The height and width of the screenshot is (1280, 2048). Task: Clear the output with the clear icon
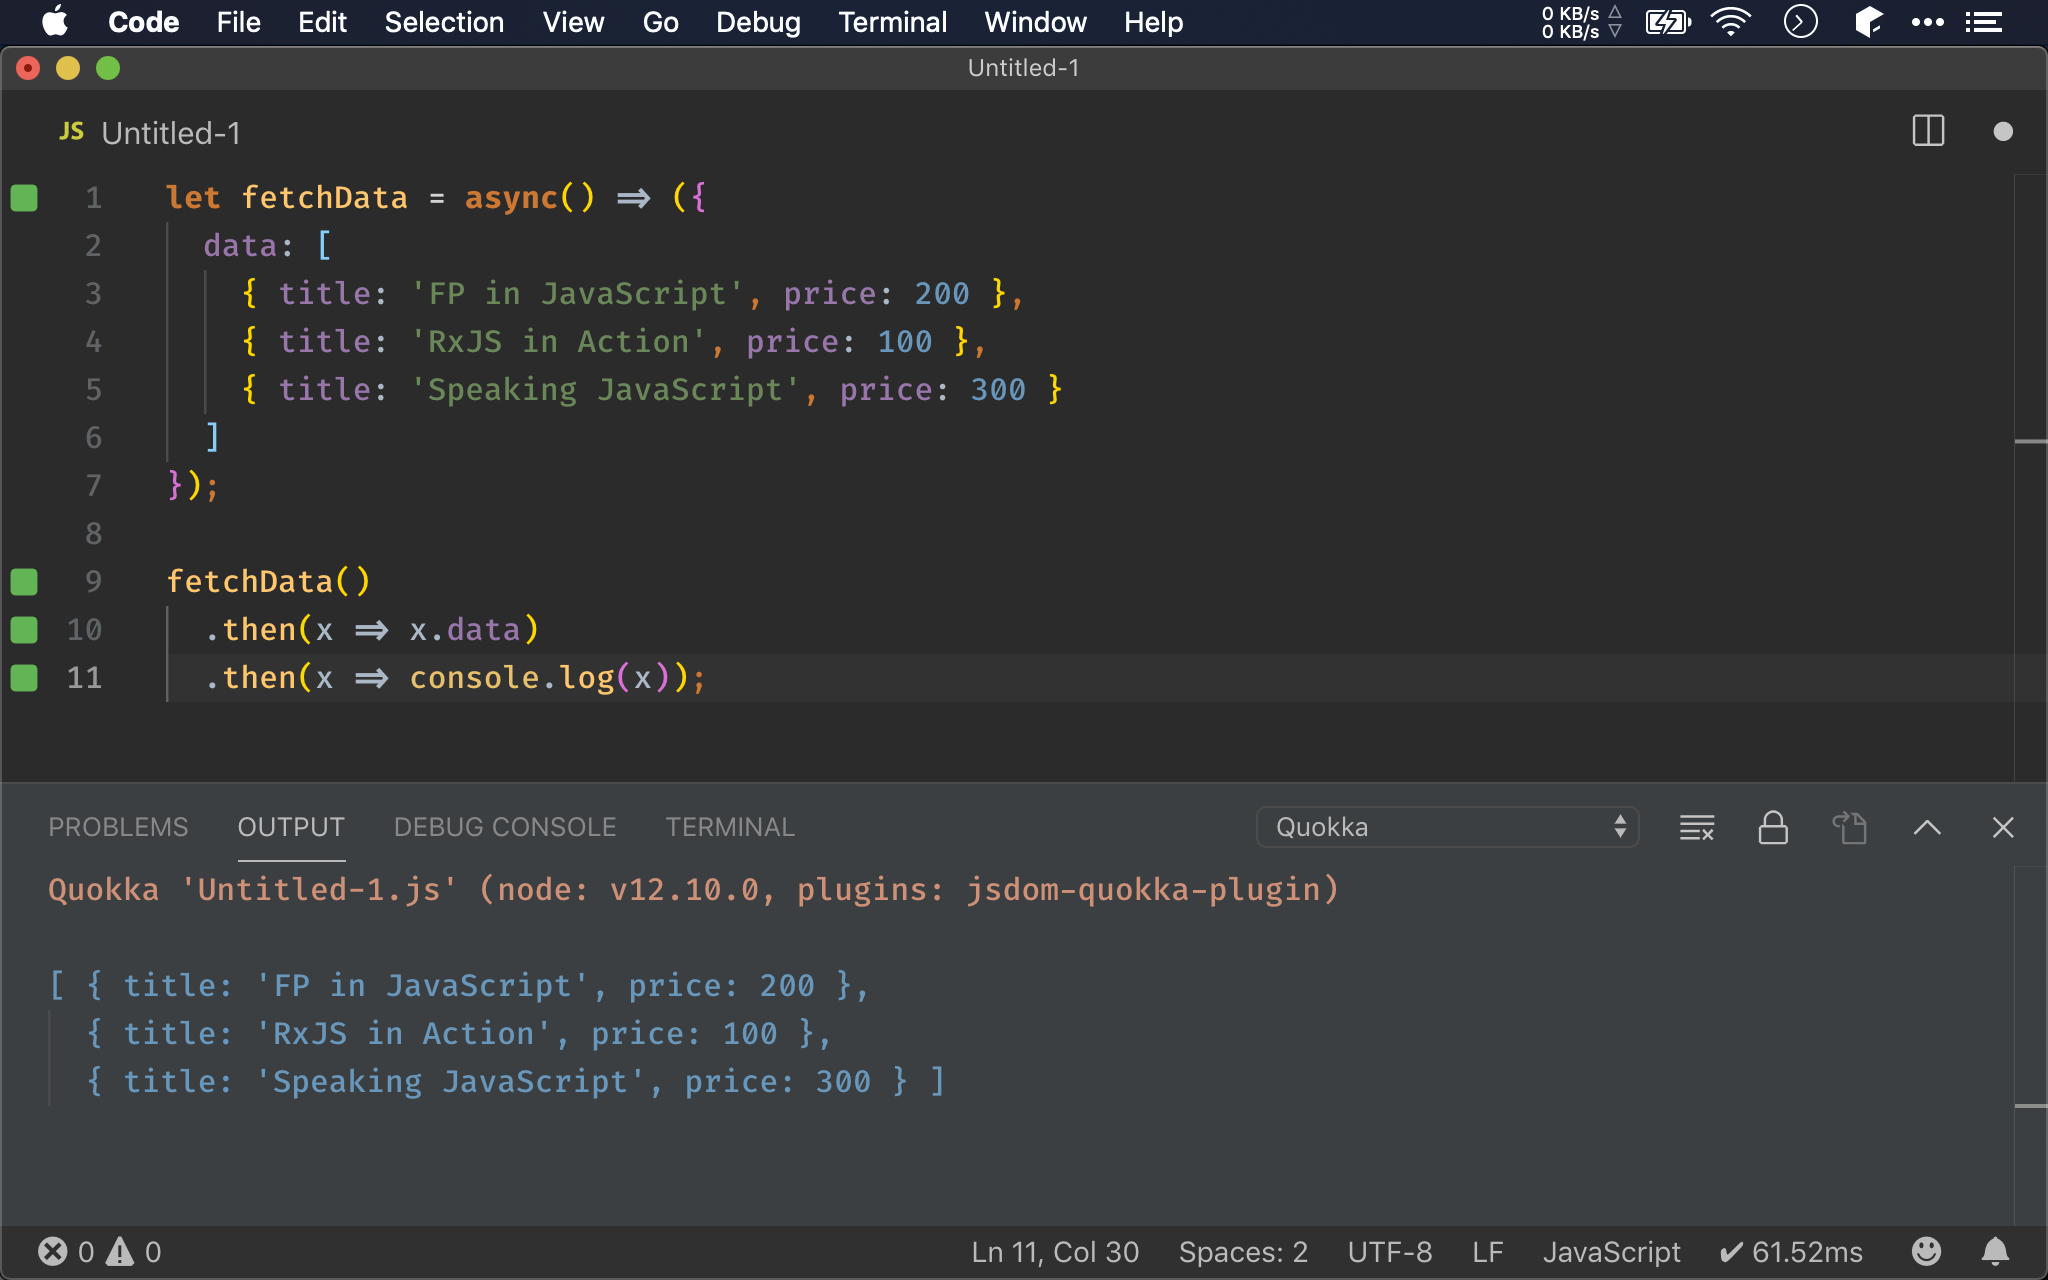coord(1696,828)
